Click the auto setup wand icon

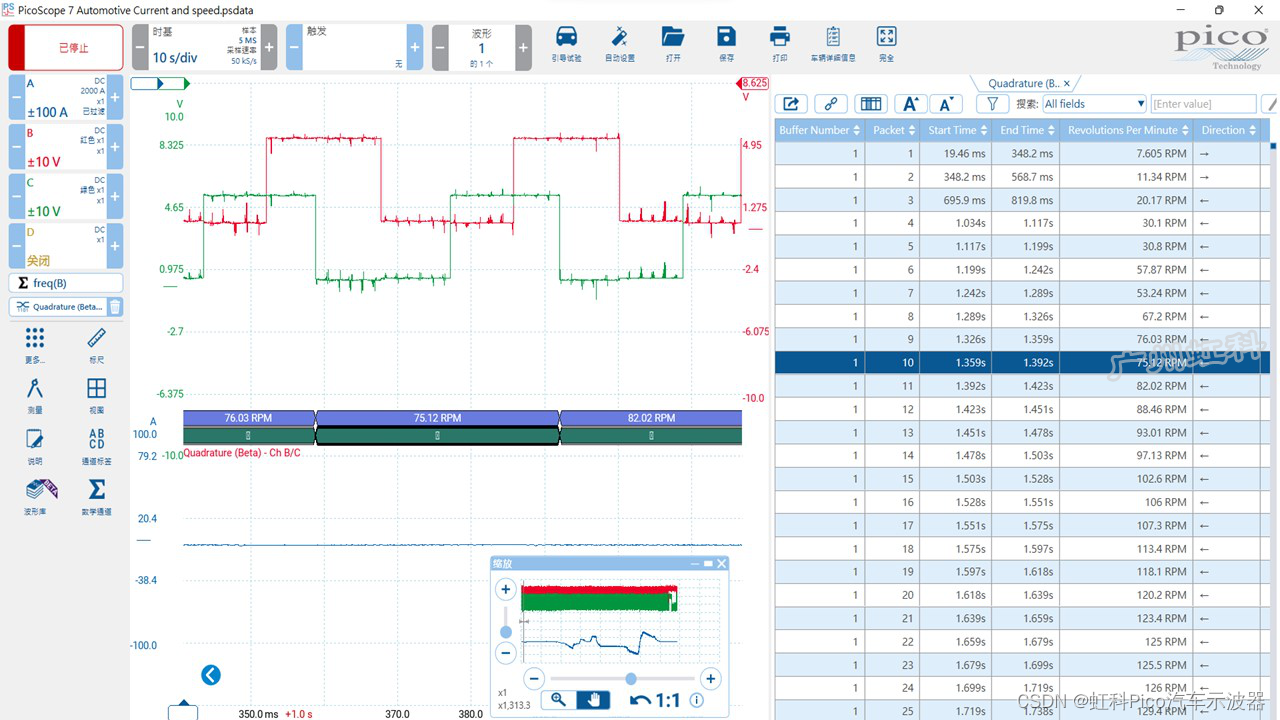point(619,38)
